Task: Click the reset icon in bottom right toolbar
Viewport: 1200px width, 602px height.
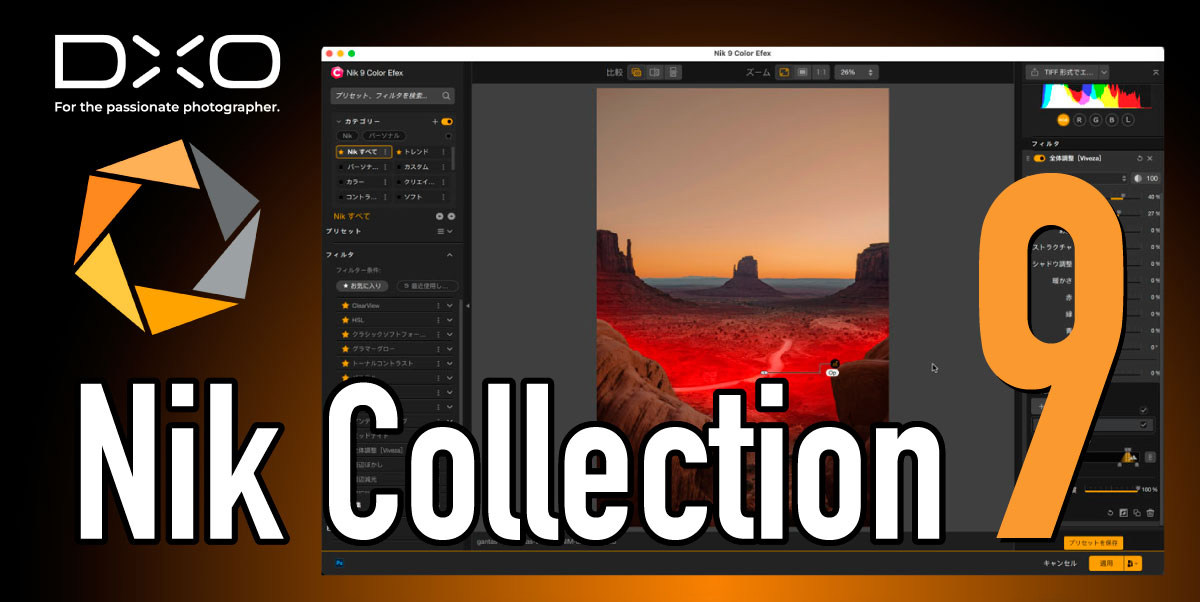Action: (x=1110, y=513)
